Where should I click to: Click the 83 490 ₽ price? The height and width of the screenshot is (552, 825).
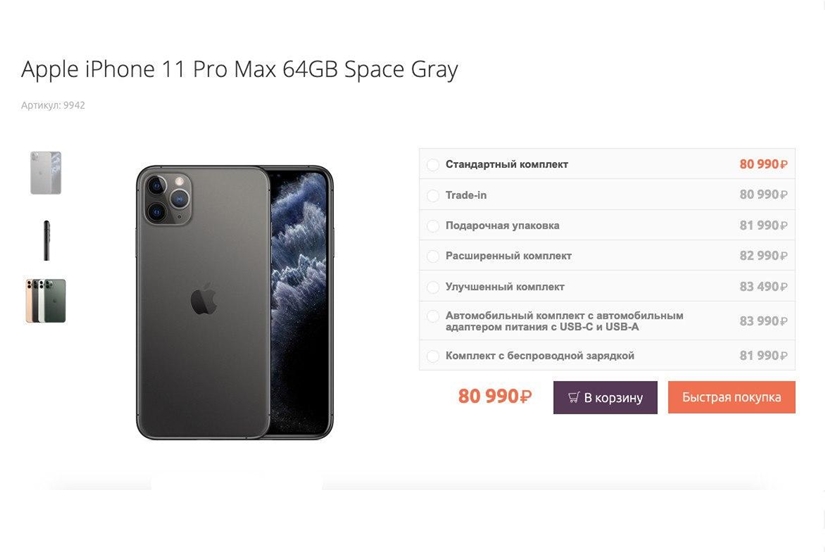click(763, 287)
